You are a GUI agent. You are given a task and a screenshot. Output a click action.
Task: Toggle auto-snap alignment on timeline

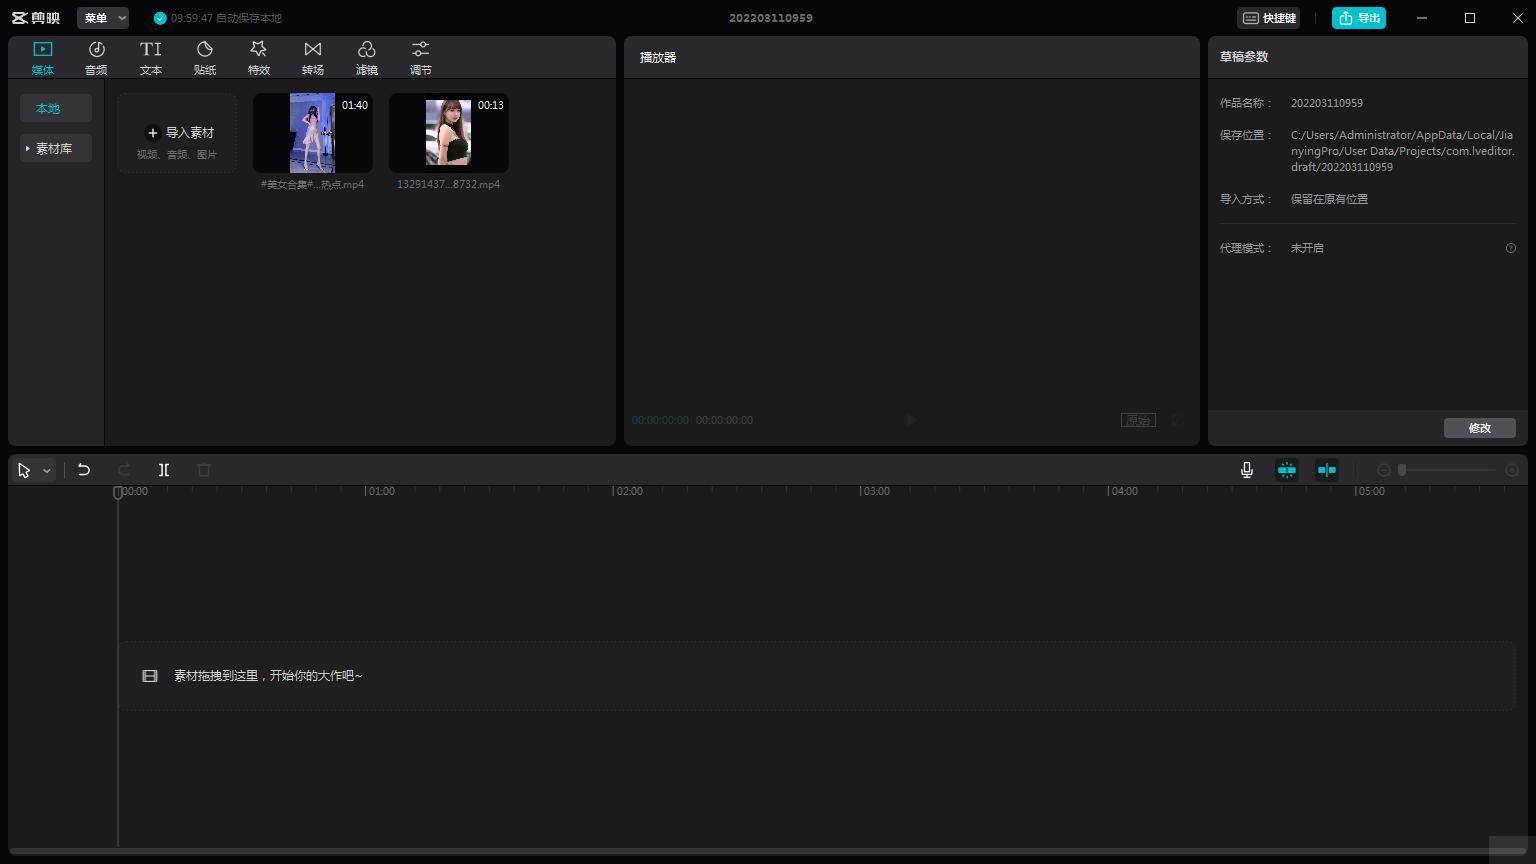point(1327,470)
